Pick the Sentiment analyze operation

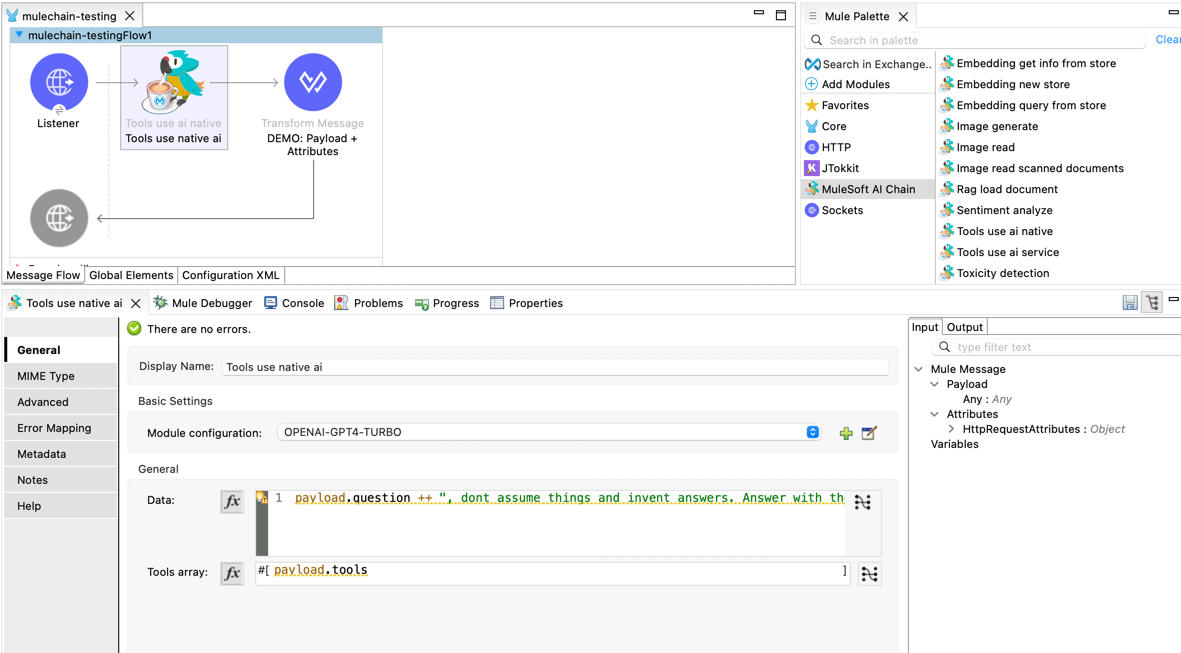tap(996, 210)
